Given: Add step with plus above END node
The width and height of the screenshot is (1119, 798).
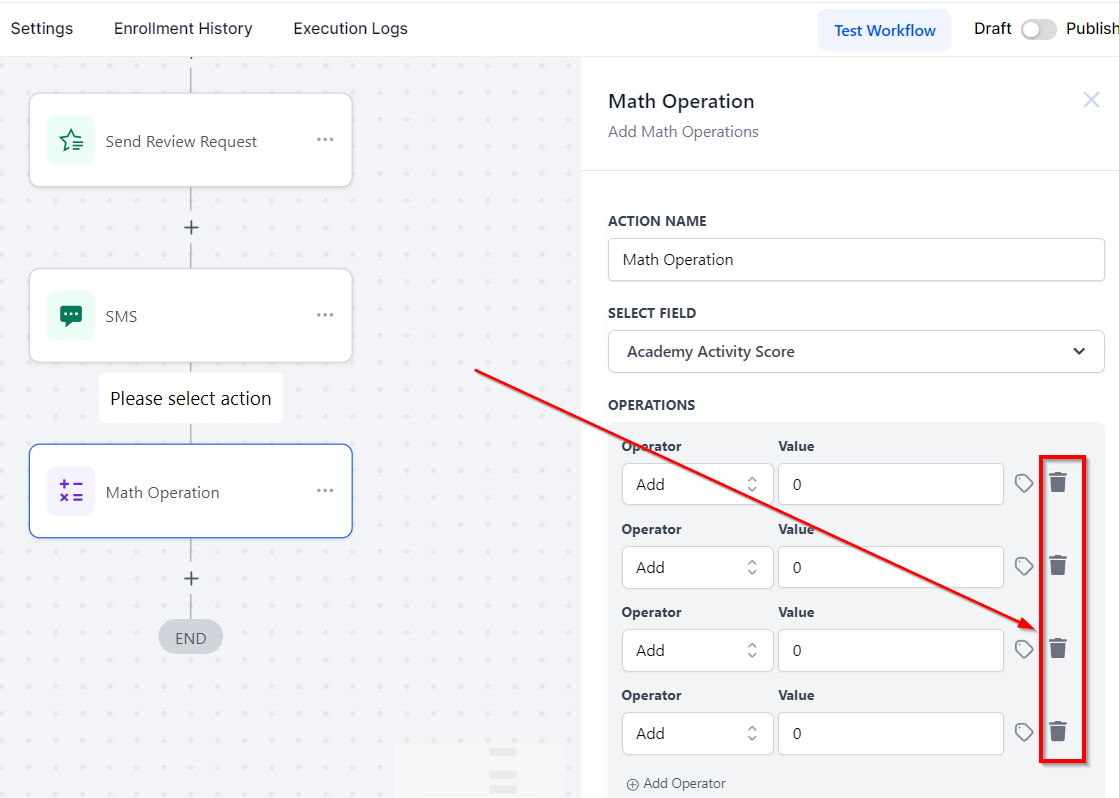Looking at the screenshot, I should (191, 578).
